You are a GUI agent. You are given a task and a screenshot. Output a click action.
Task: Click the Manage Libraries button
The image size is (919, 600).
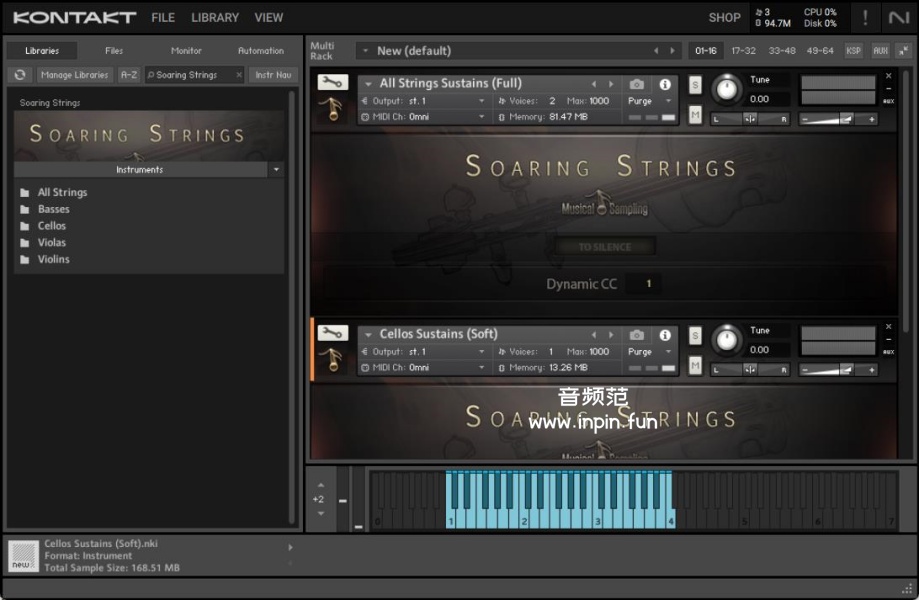point(75,75)
